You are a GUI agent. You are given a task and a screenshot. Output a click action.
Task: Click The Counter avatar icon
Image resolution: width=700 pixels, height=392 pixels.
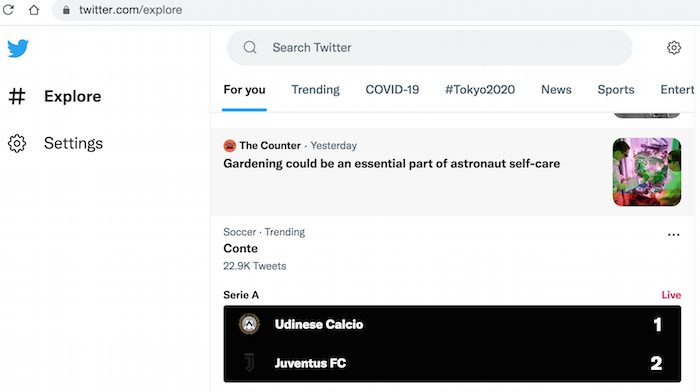[229, 146]
